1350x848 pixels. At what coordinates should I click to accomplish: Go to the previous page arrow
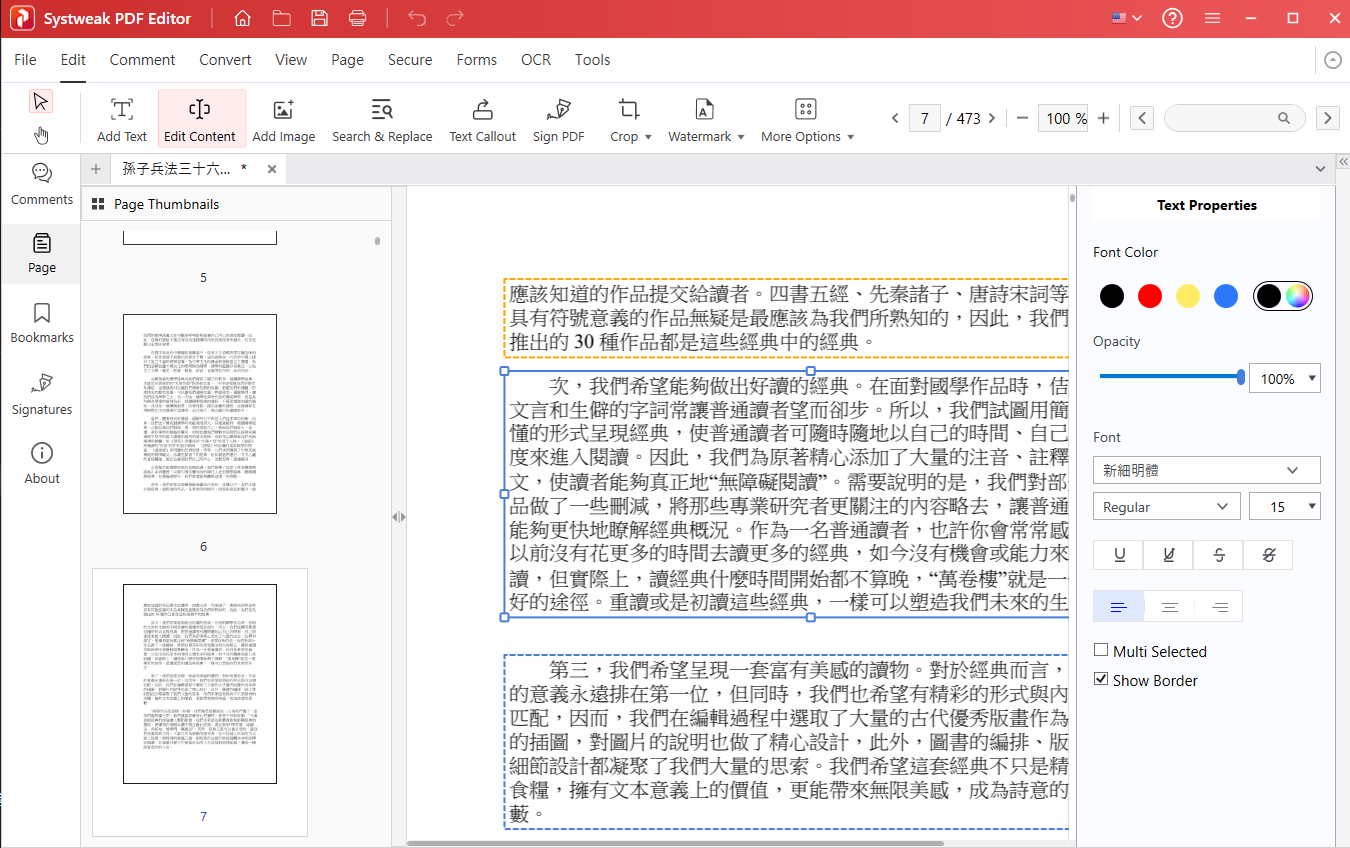click(896, 118)
